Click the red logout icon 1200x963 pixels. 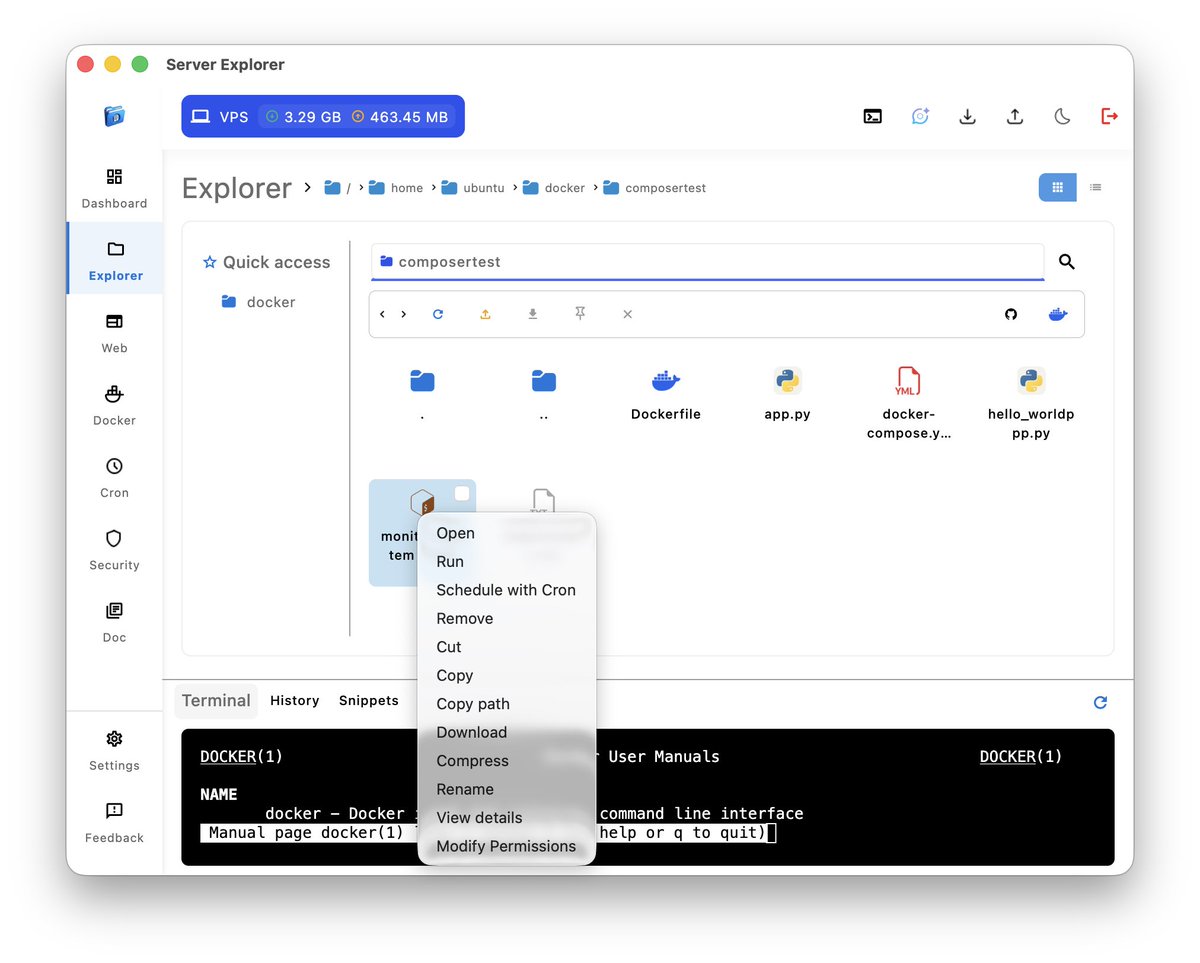click(x=1109, y=116)
